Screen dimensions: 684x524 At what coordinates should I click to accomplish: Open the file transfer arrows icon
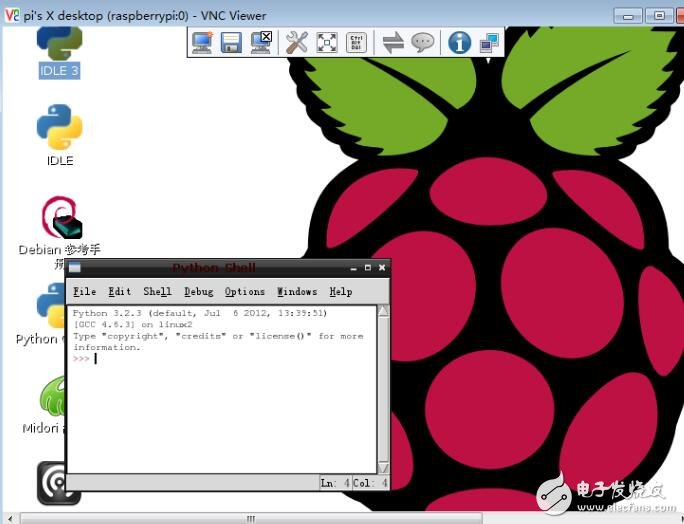[393, 42]
